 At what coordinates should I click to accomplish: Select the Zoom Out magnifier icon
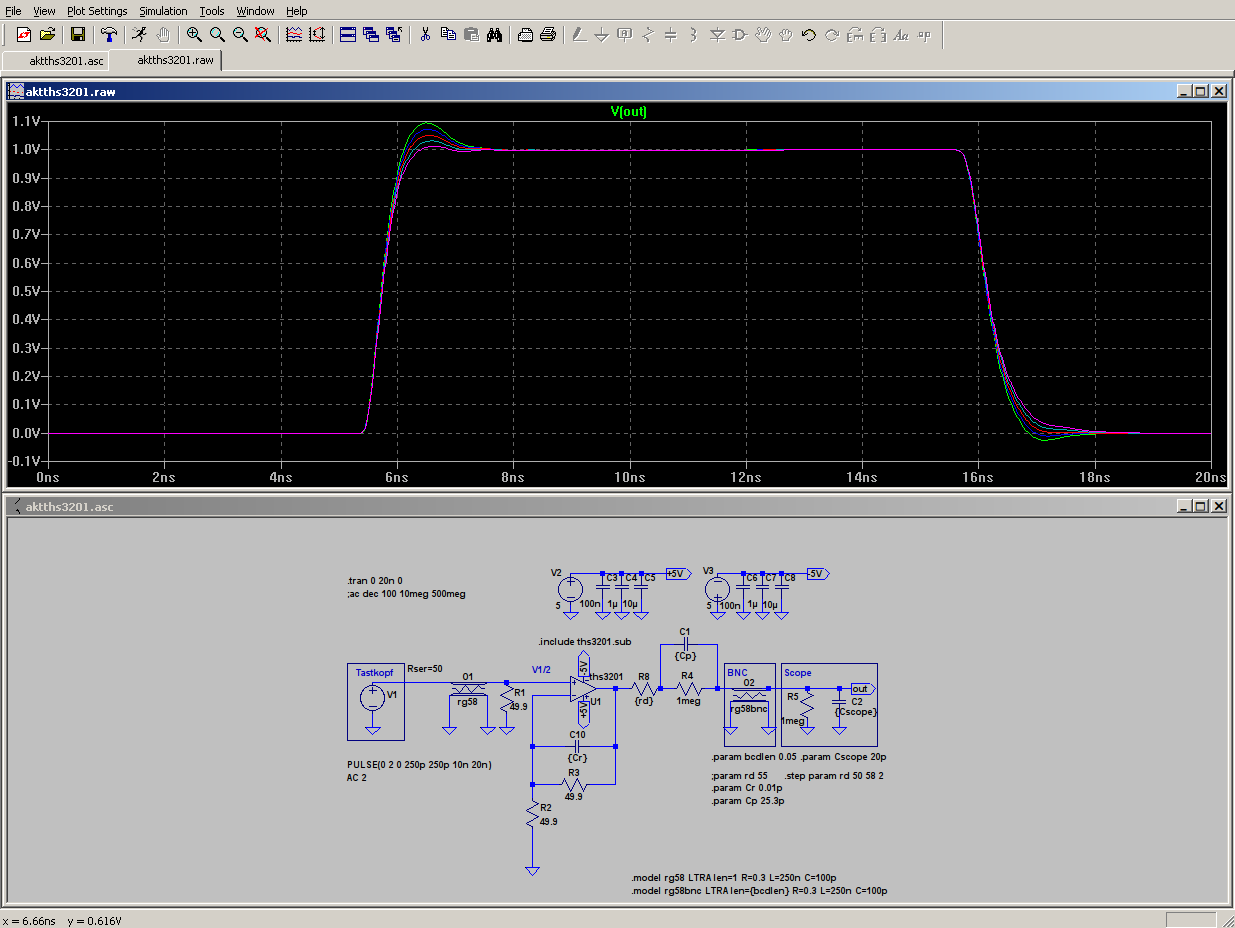(x=240, y=34)
